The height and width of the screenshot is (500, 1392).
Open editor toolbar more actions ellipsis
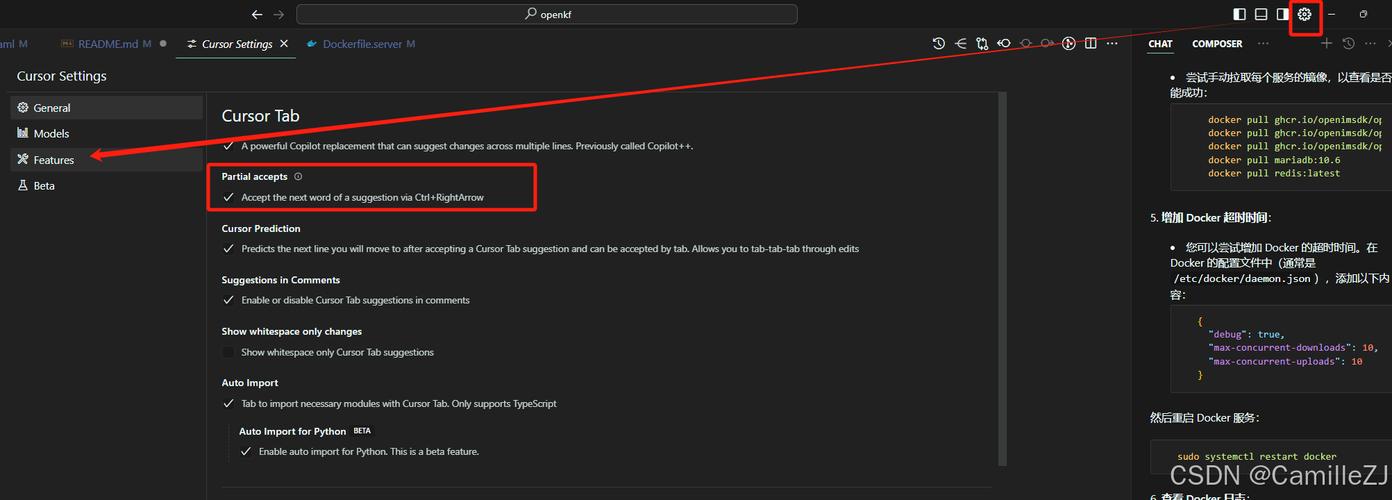[x=1113, y=44]
